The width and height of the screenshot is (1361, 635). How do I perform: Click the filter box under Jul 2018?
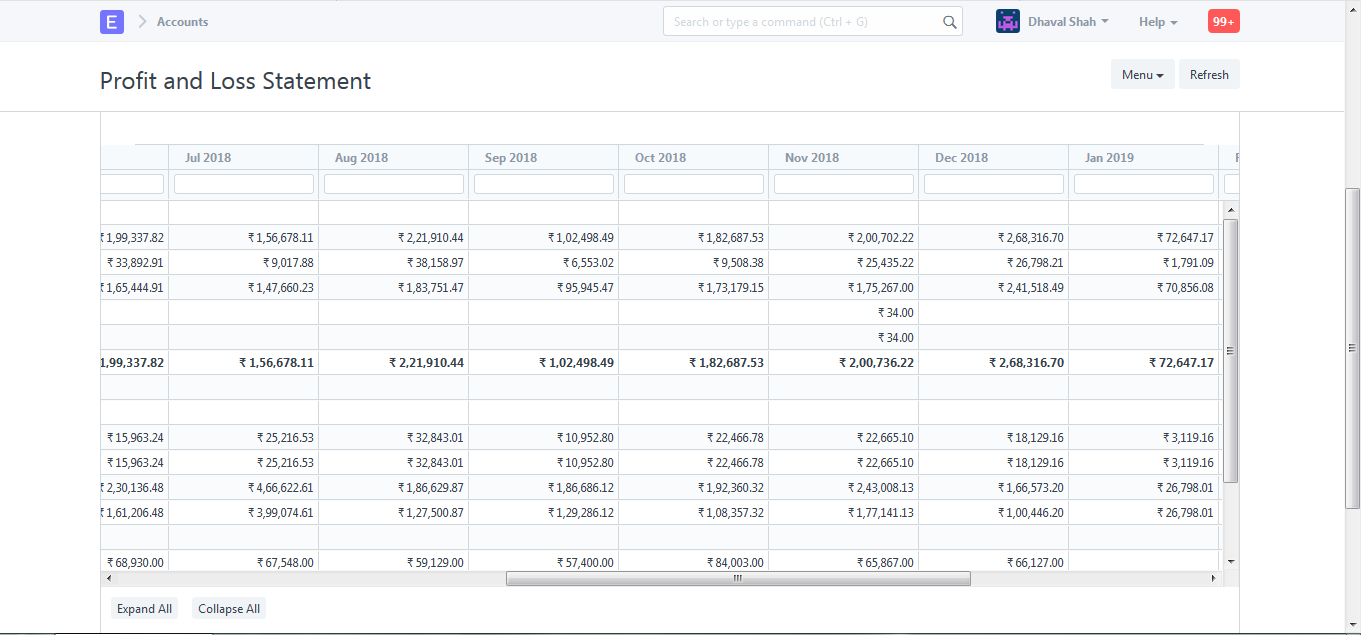coord(244,184)
